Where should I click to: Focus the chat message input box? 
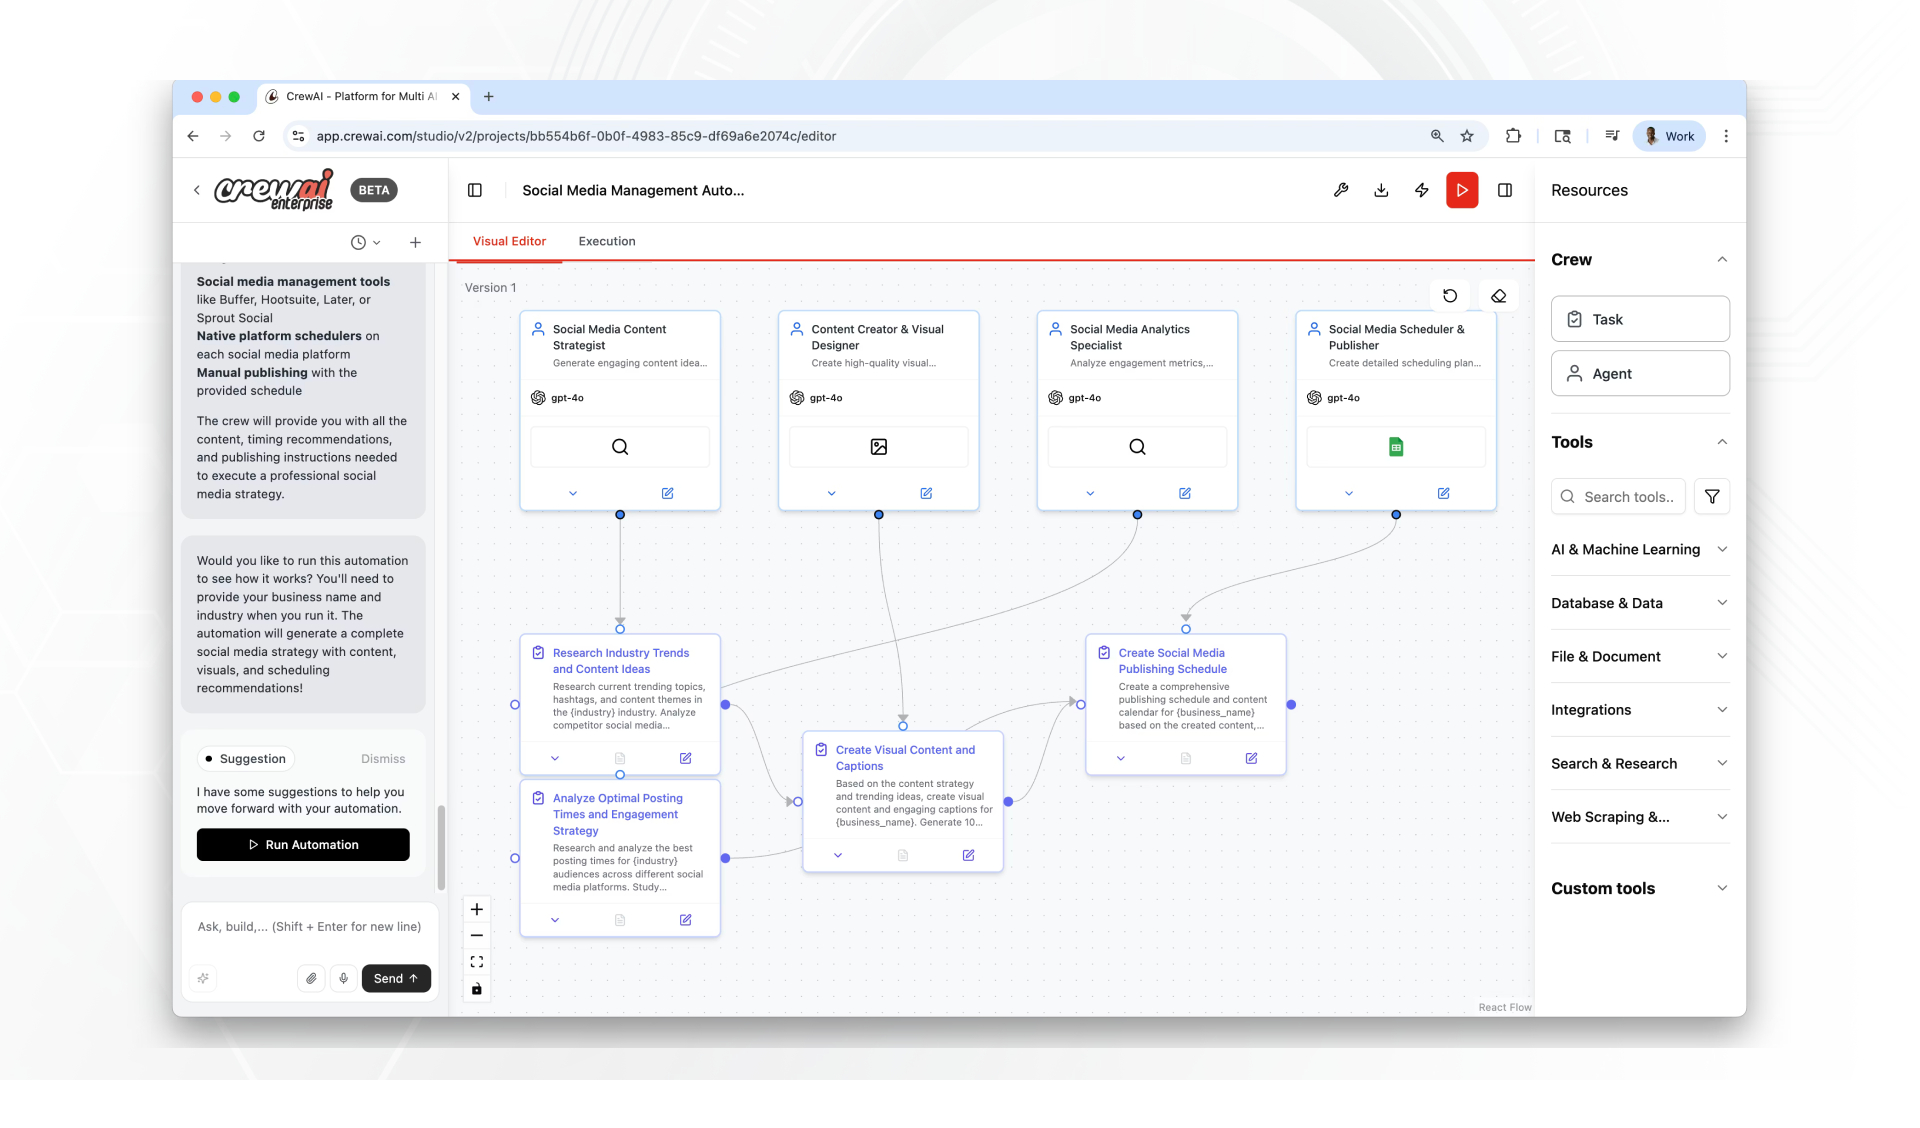[310, 927]
